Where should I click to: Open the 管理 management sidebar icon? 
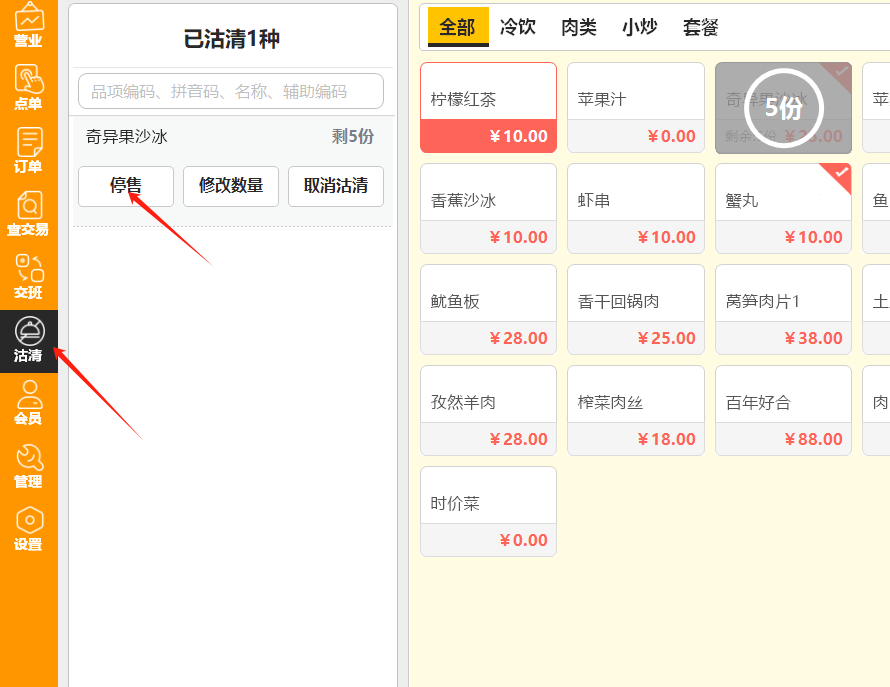click(28, 466)
